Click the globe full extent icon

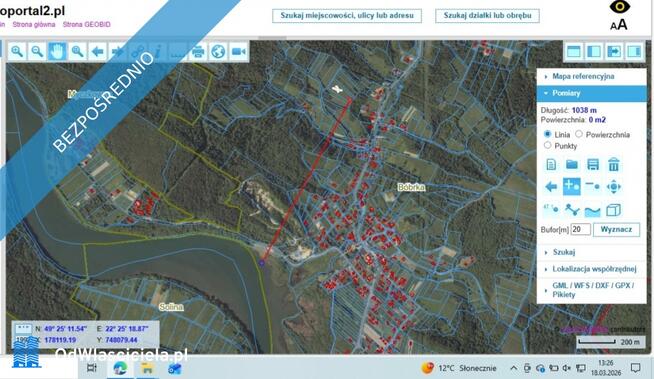pyautogui.click(x=218, y=51)
